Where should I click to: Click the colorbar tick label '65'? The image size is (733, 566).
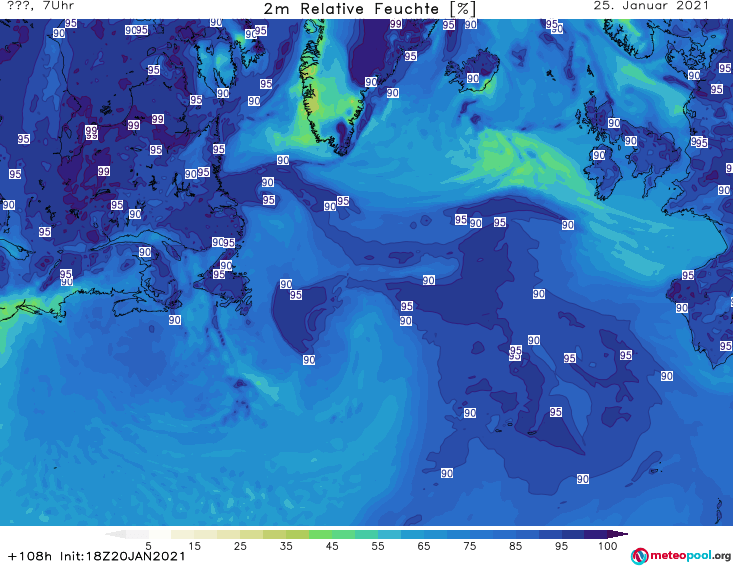(x=424, y=546)
